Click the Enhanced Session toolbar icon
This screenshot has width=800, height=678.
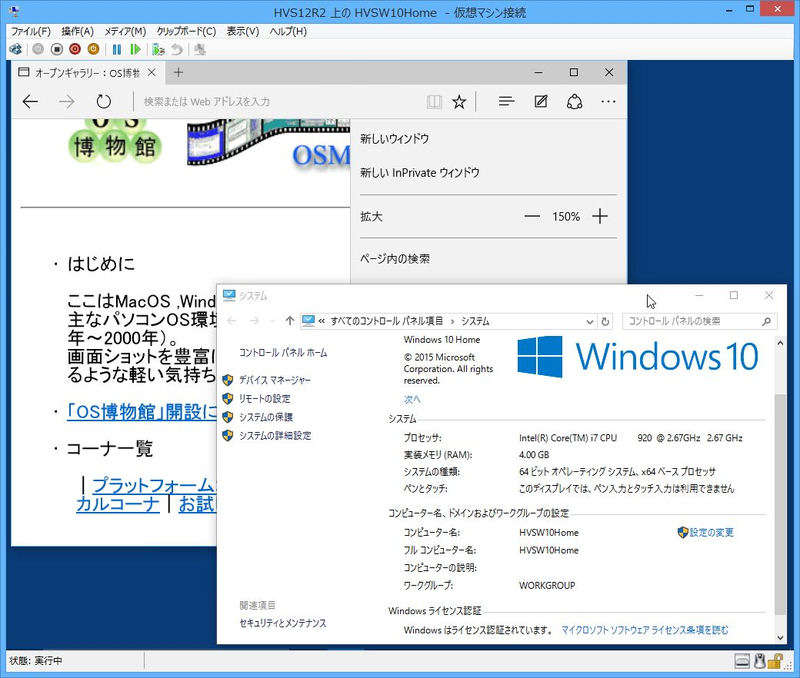coord(200,49)
